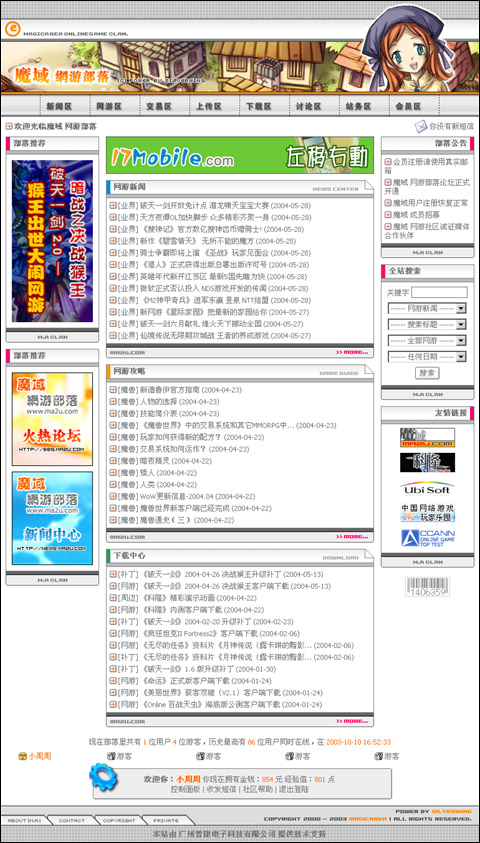Open download 《Online 百战天虫》海底版公测客户端下载
Viewport: 480px width, 843px height.
pos(211,704)
